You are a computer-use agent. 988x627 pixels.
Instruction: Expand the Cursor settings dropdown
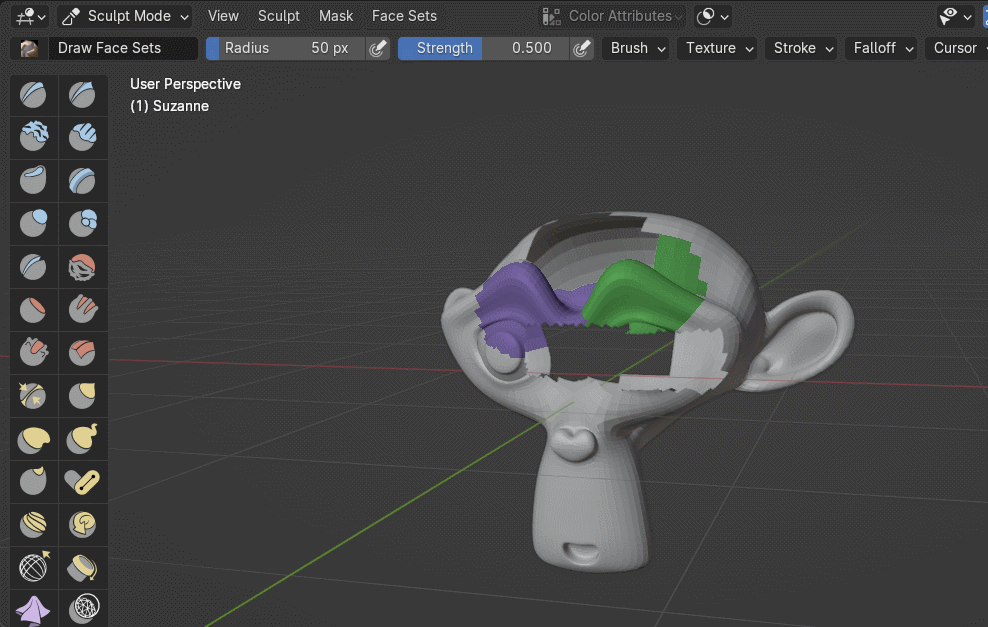[x=956, y=49]
